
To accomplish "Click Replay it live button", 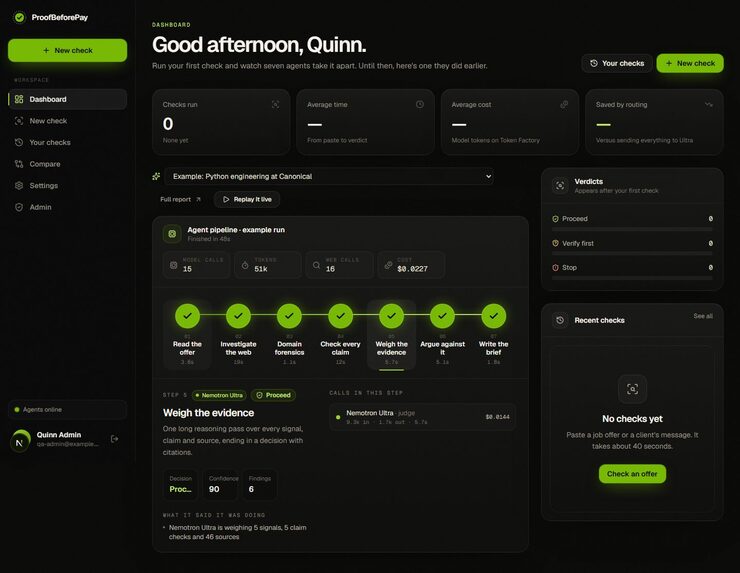I will pos(247,199).
